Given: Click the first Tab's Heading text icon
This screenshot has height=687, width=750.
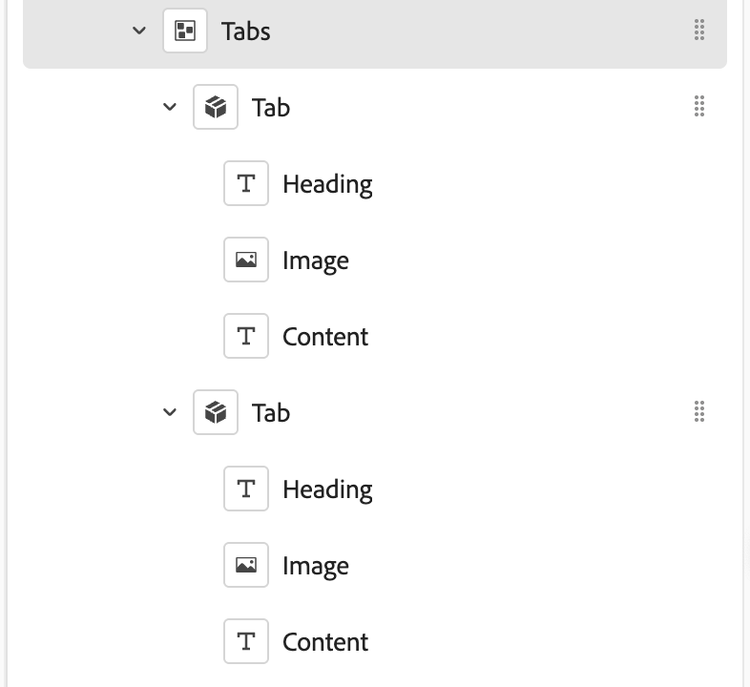Looking at the screenshot, I should click(246, 184).
